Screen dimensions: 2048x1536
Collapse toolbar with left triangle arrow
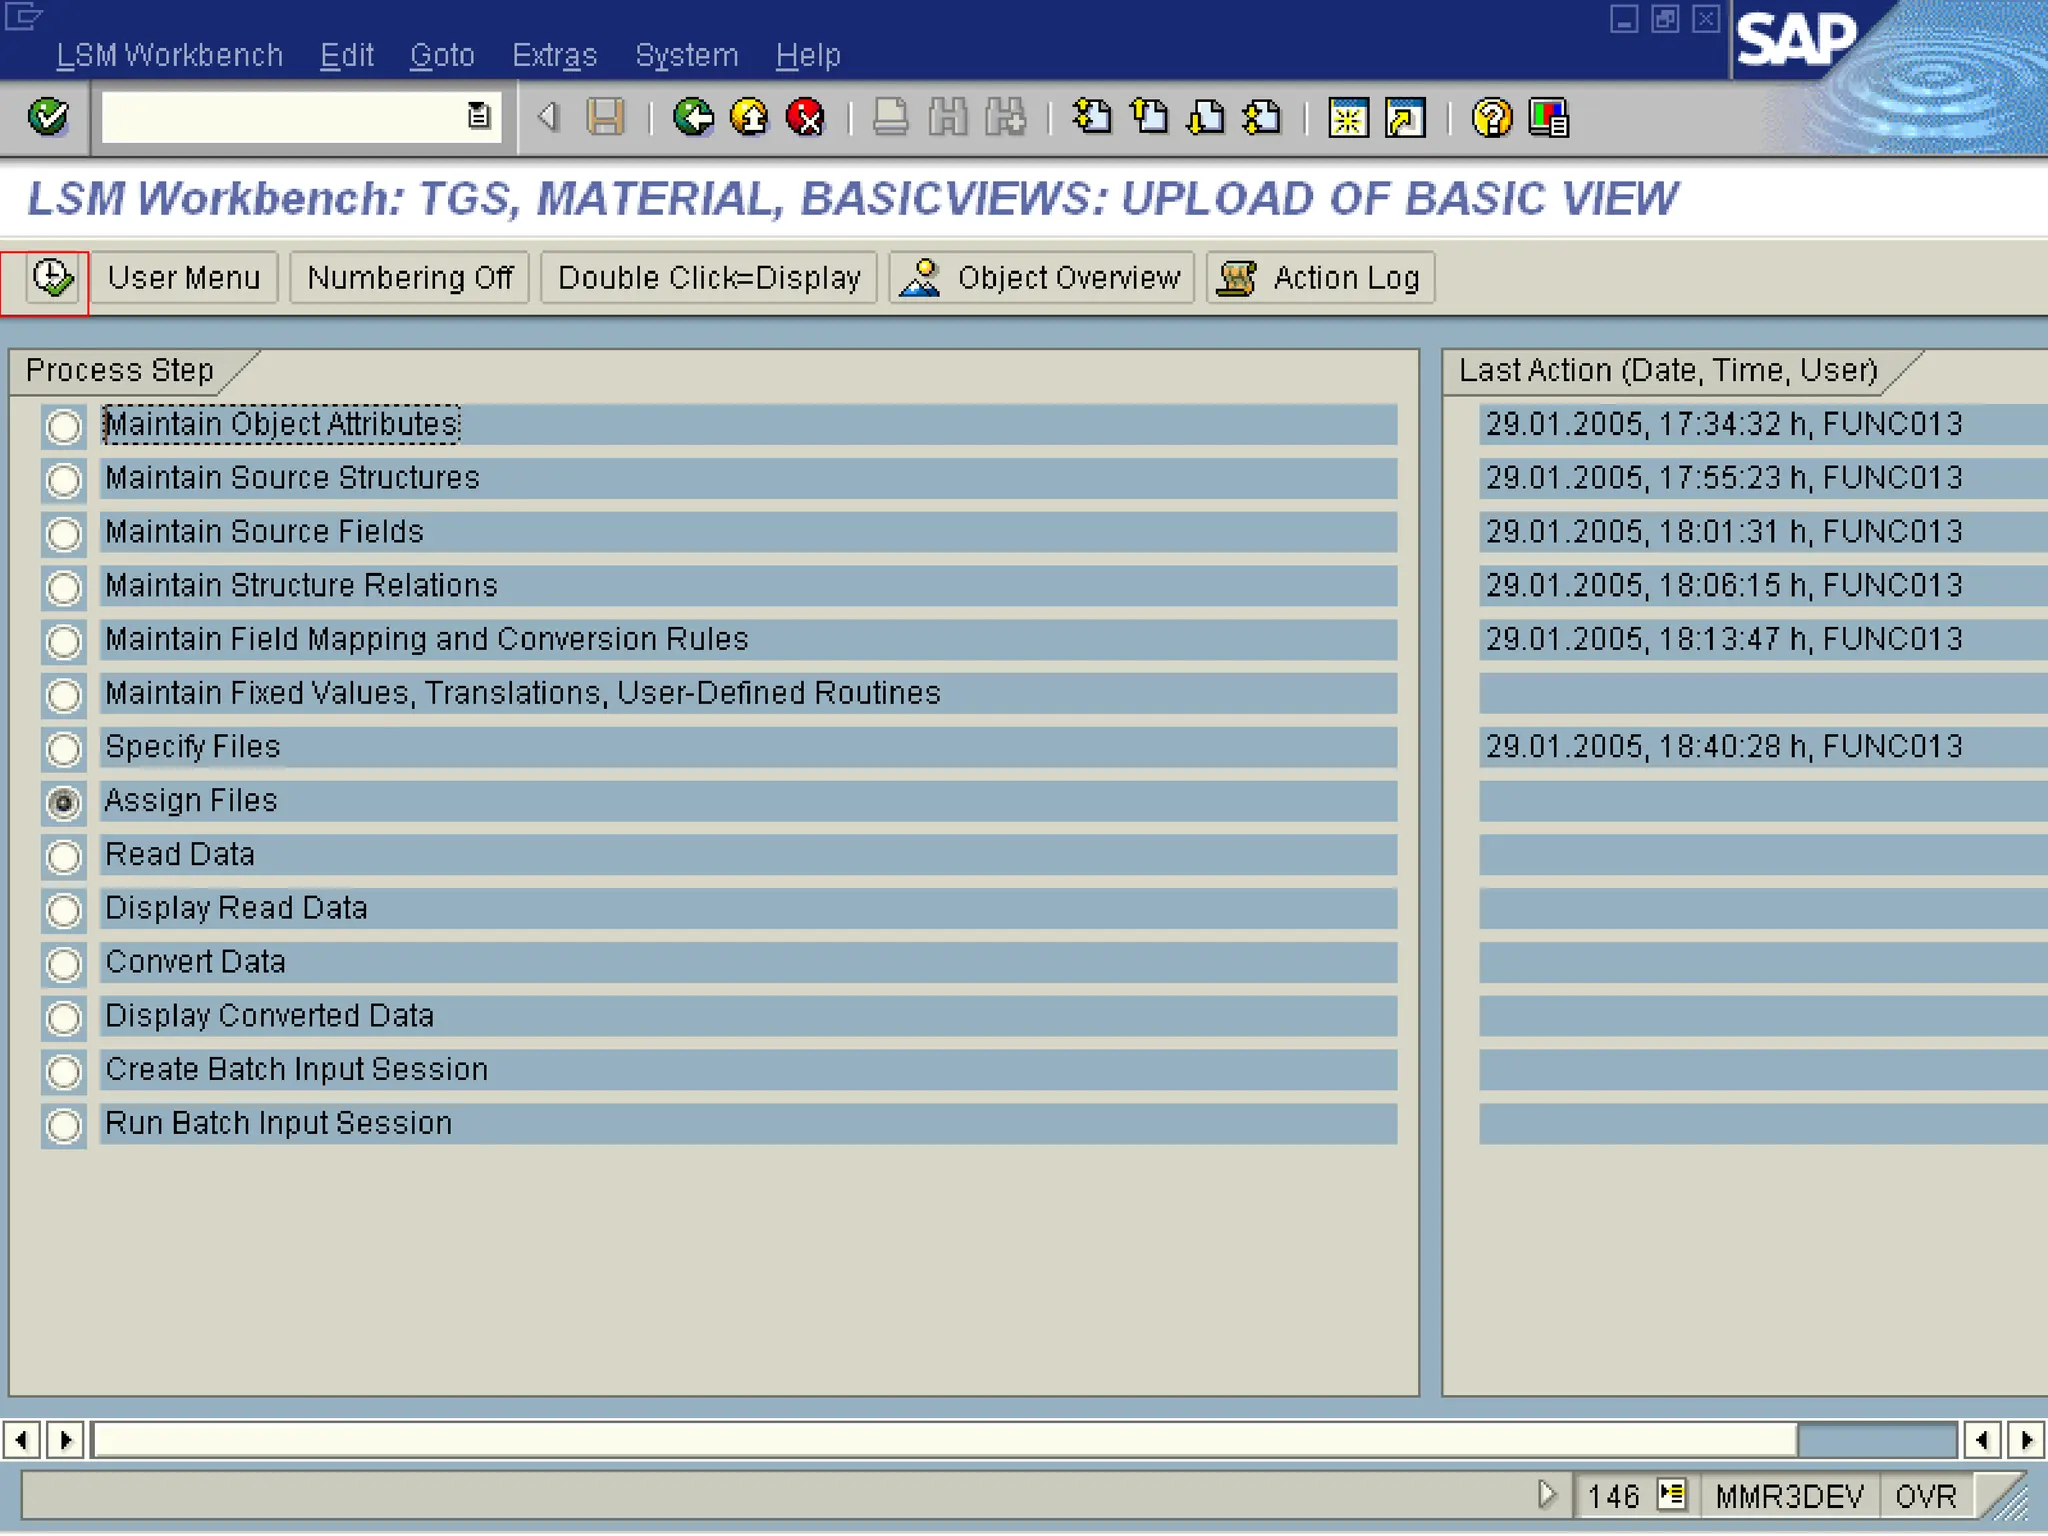(x=547, y=117)
